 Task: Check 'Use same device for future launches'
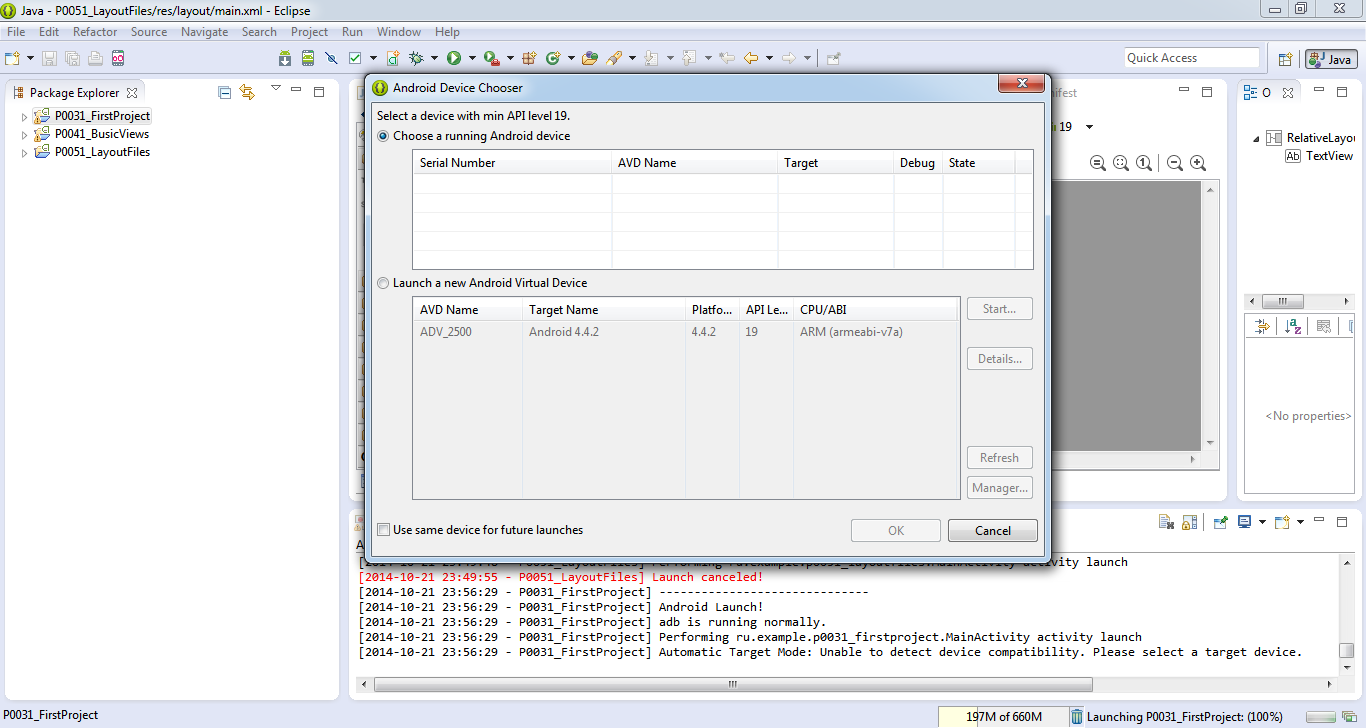tap(384, 530)
